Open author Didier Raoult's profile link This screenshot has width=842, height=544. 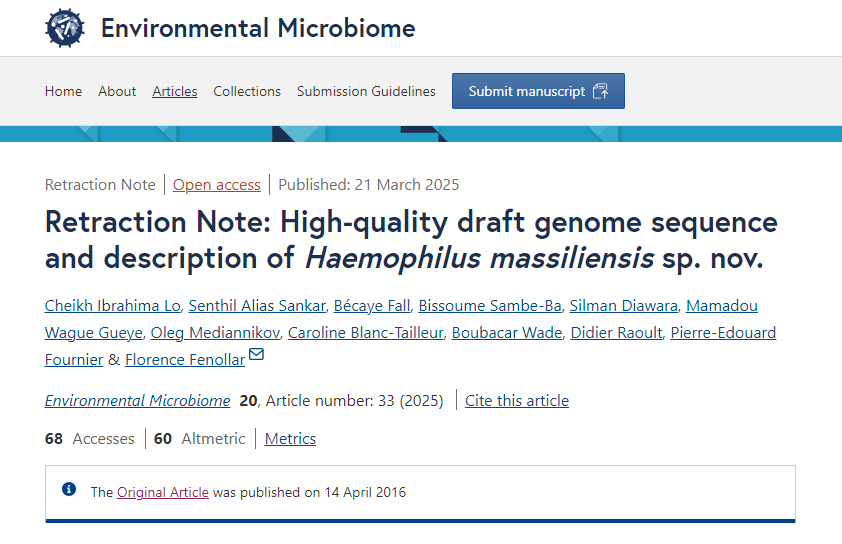click(x=616, y=332)
